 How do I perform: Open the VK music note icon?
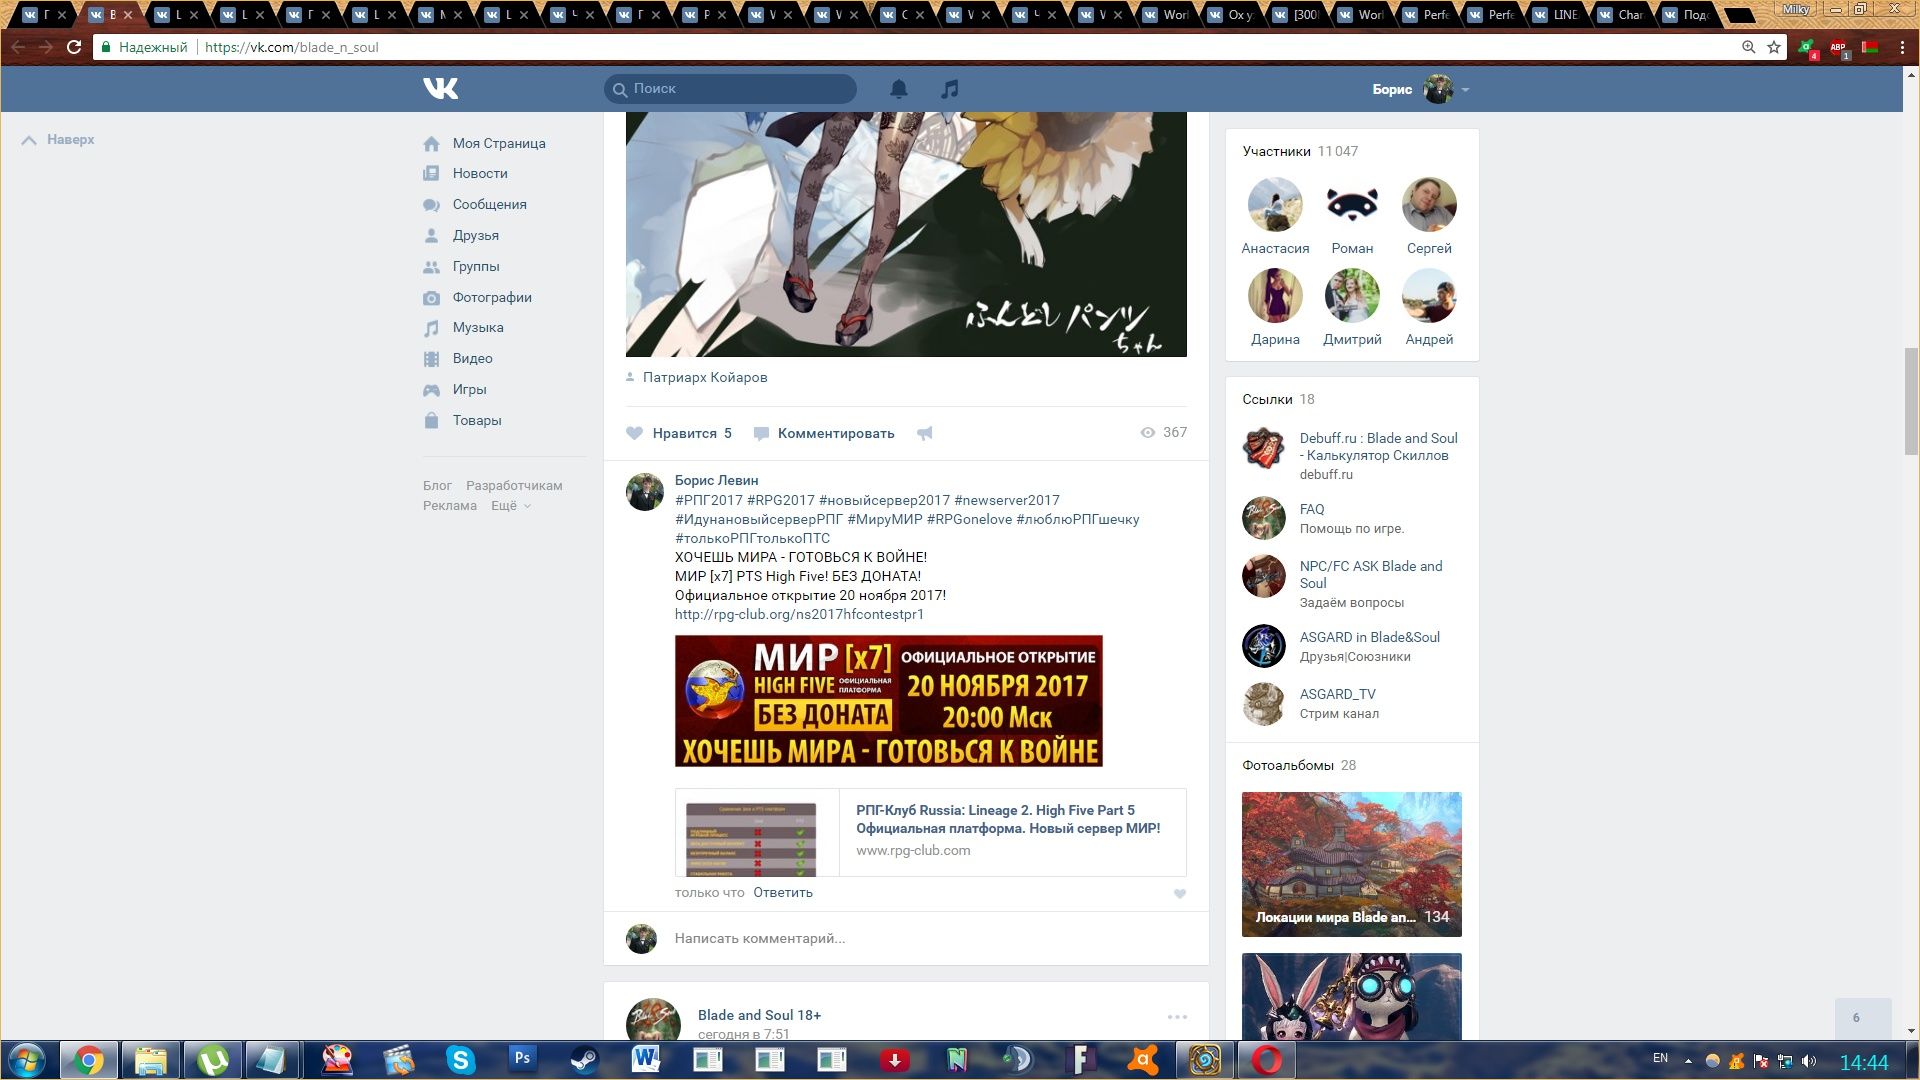pos(950,89)
